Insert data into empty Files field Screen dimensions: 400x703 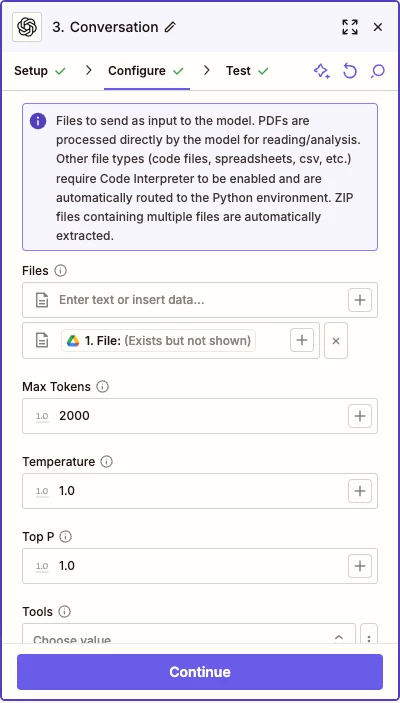[360, 300]
